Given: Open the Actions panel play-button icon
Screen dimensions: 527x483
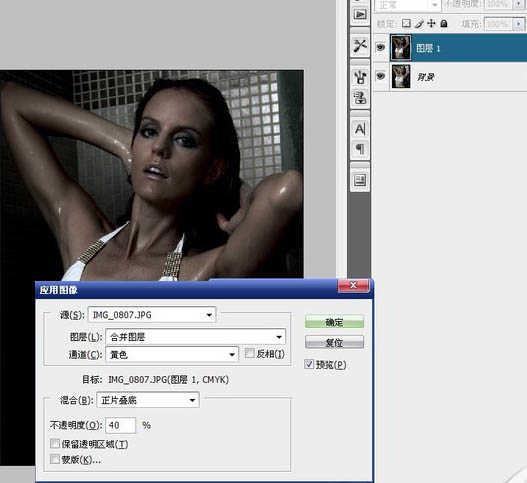Looking at the screenshot, I should coord(360,15).
